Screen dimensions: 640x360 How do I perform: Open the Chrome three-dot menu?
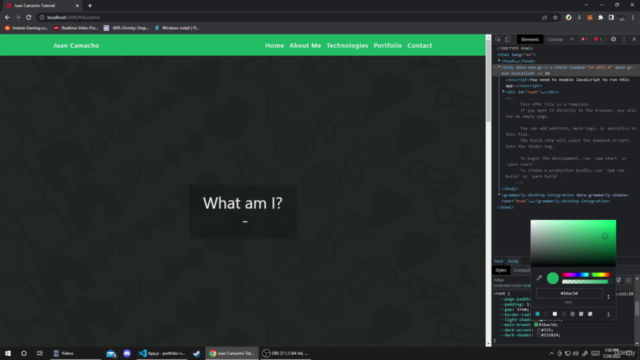[x=633, y=18]
